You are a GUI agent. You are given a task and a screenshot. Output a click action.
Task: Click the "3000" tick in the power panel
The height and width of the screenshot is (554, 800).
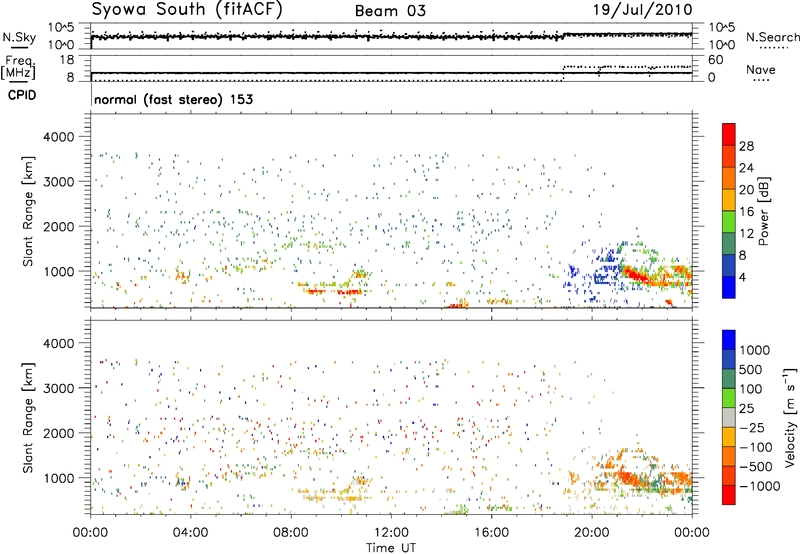click(58, 182)
